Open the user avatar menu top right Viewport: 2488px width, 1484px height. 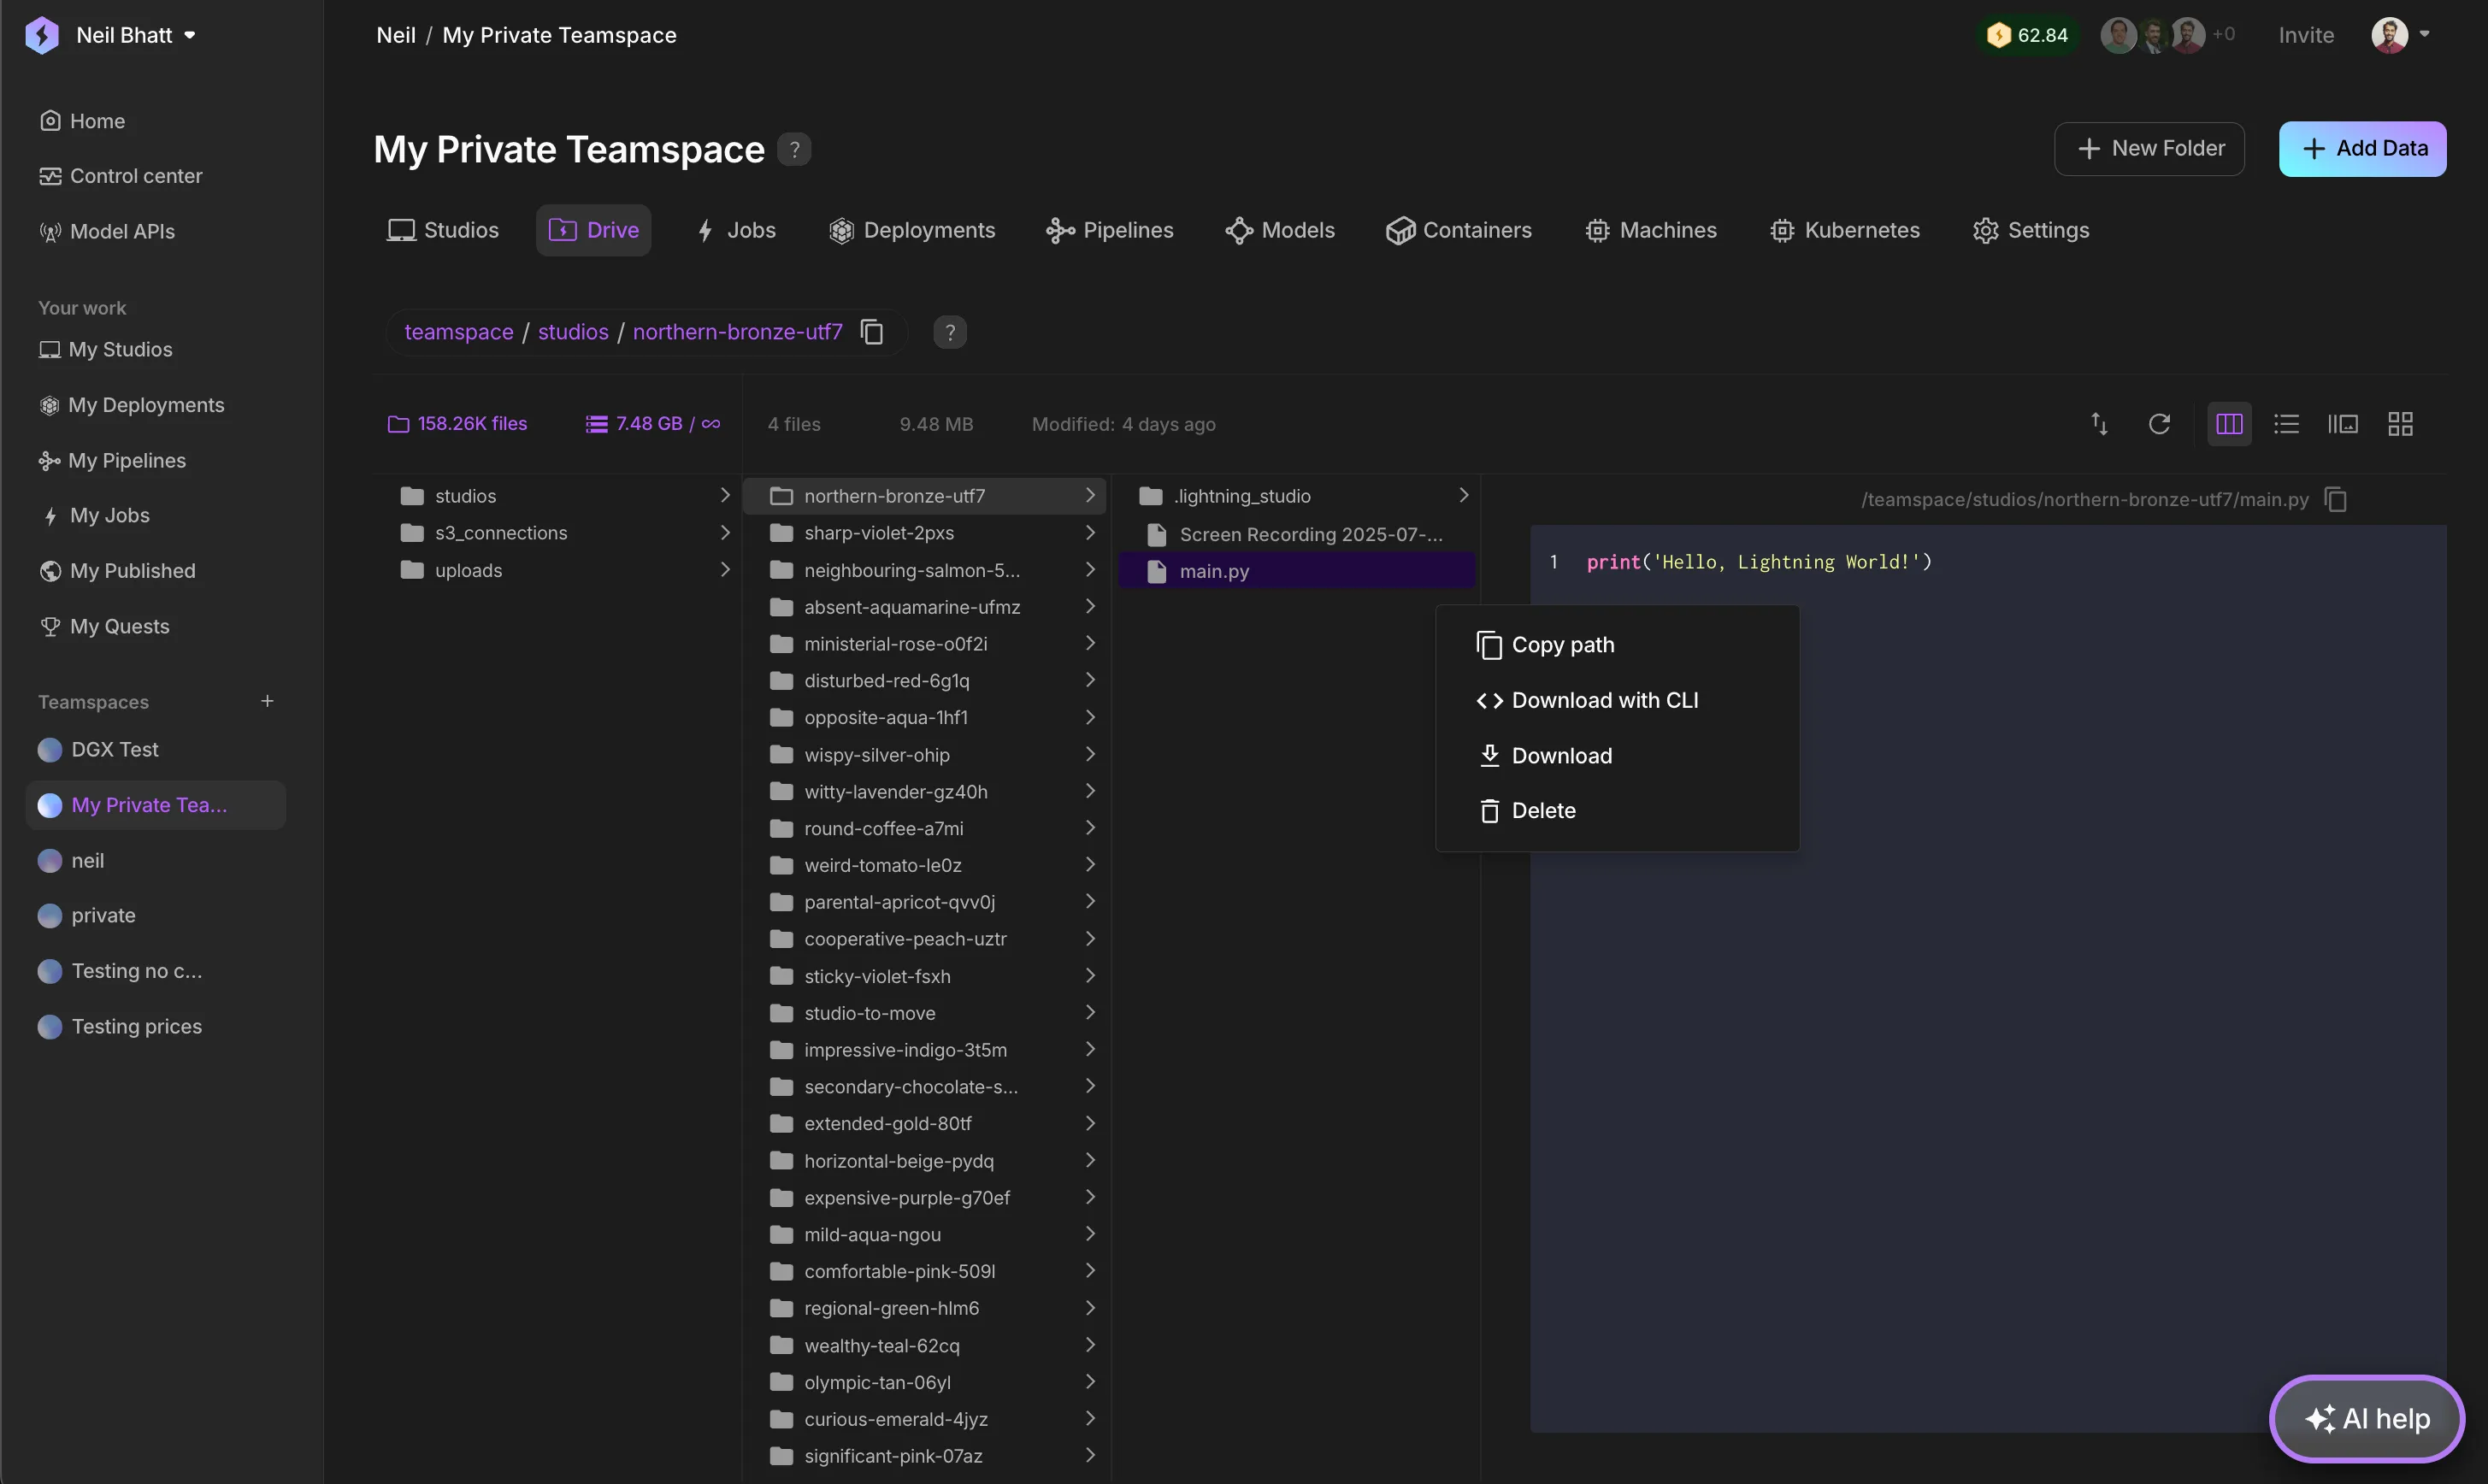coord(2399,35)
